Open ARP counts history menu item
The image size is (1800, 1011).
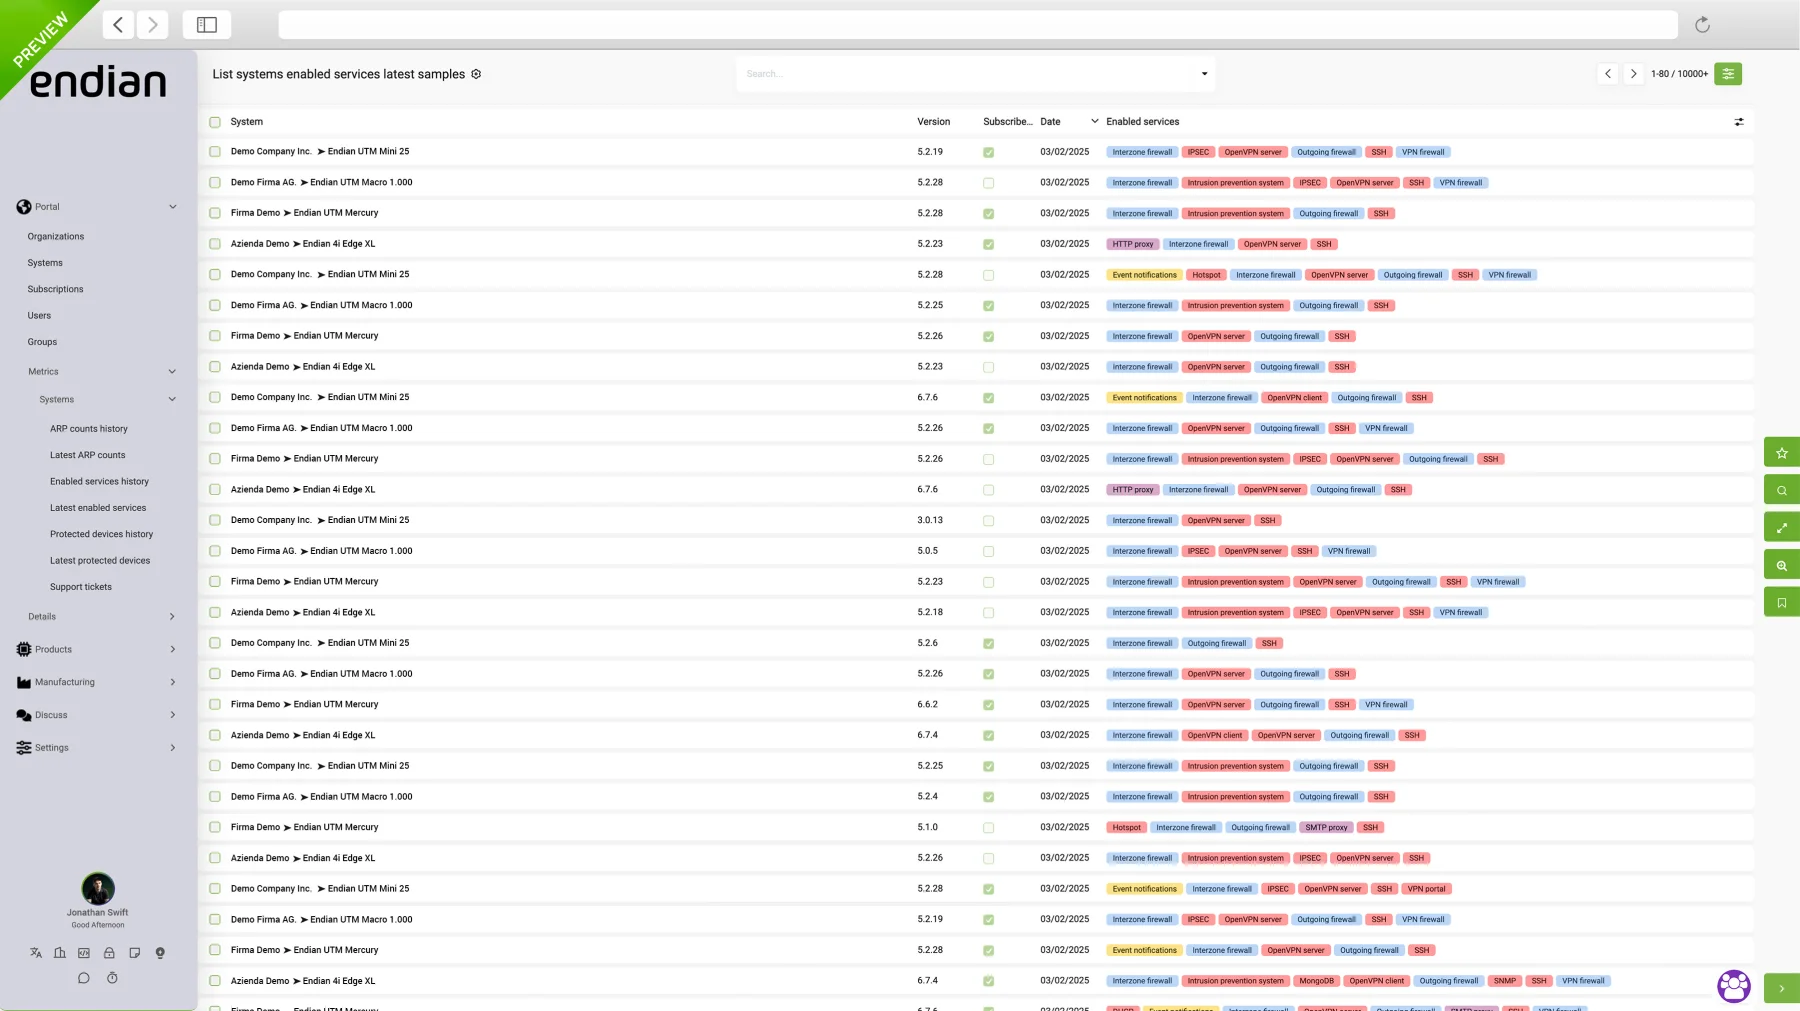89,429
